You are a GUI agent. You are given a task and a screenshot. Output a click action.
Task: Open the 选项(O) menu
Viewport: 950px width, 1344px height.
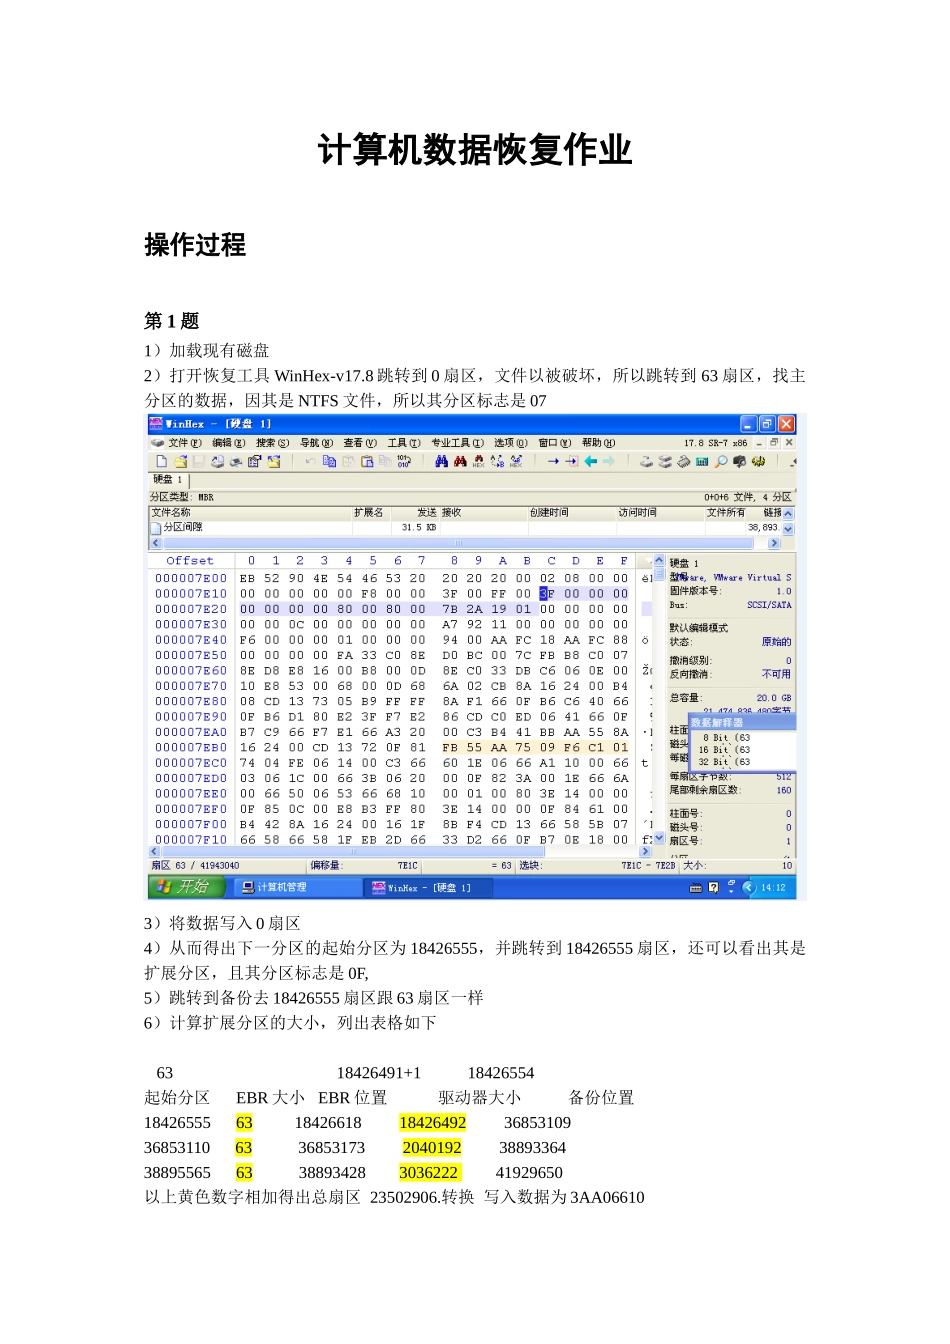point(511,443)
